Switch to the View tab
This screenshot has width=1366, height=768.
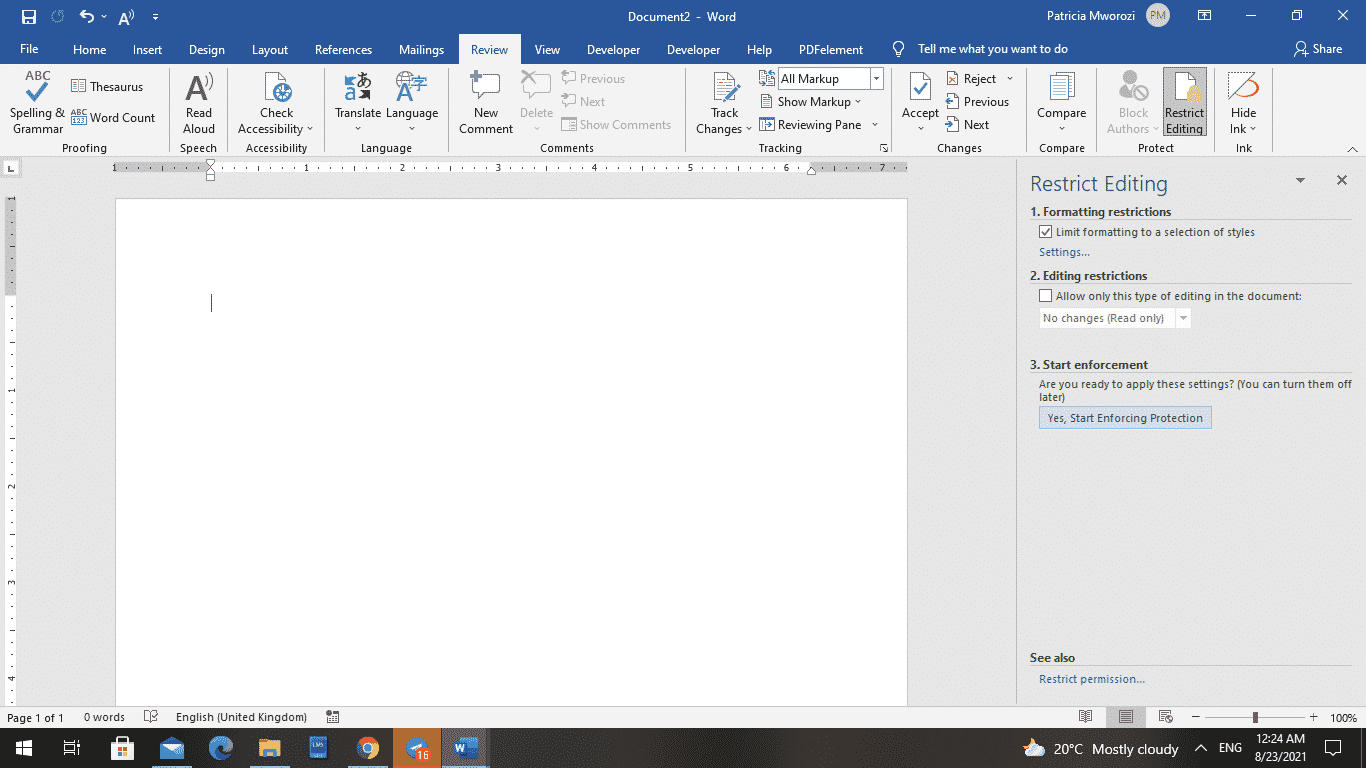[547, 48]
